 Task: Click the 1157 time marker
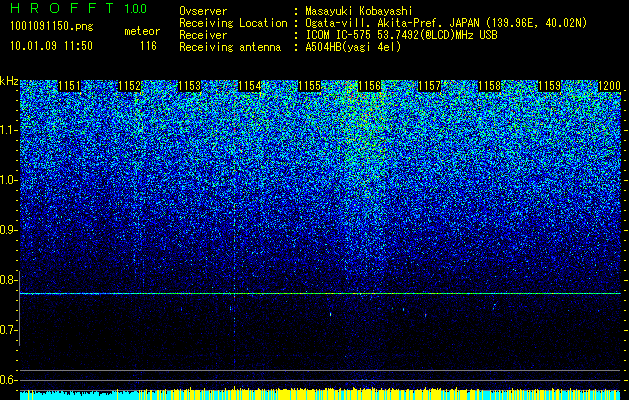coord(429,86)
